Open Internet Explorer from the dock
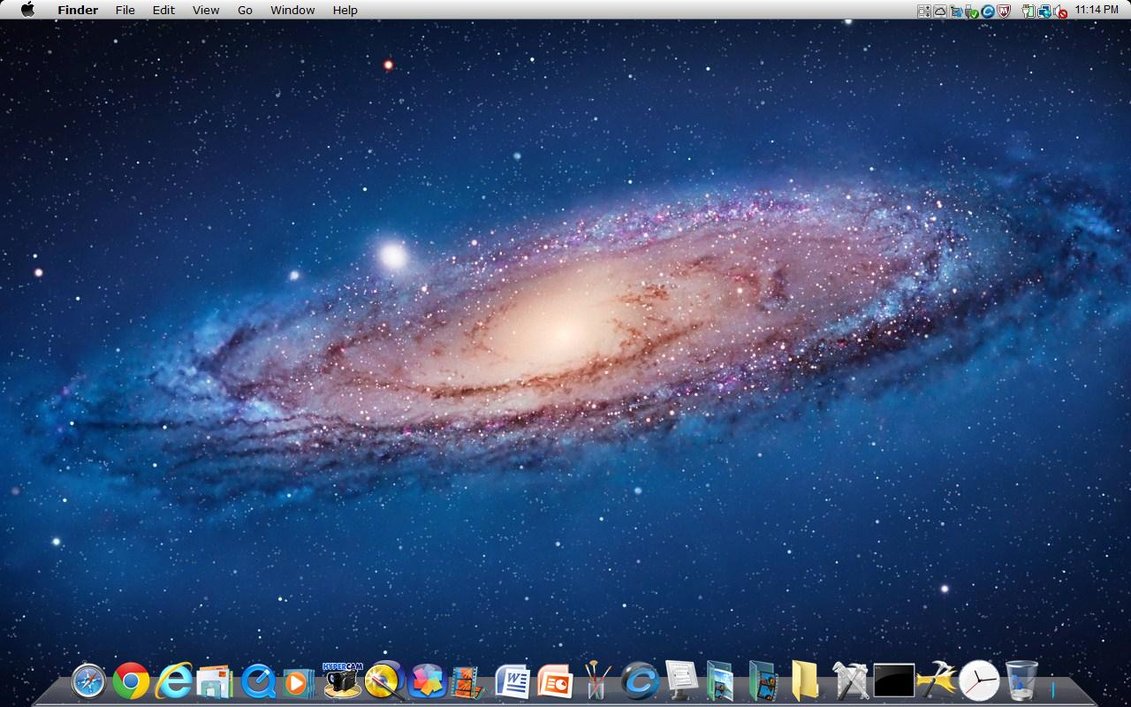 (173, 681)
